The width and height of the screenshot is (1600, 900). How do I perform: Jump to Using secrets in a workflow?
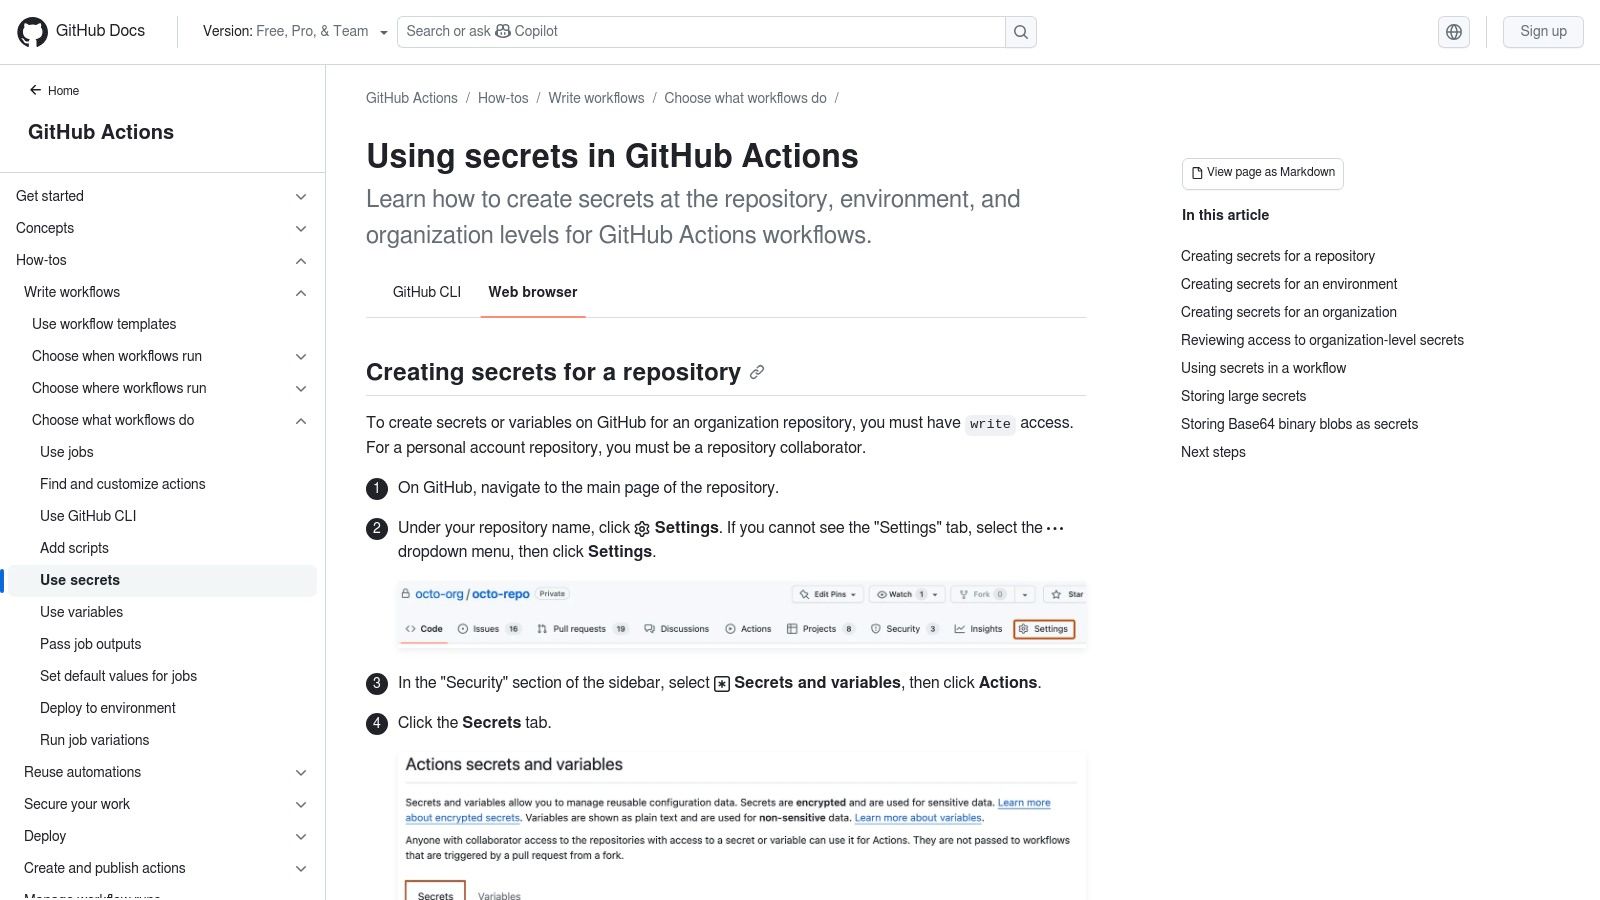click(x=1263, y=368)
